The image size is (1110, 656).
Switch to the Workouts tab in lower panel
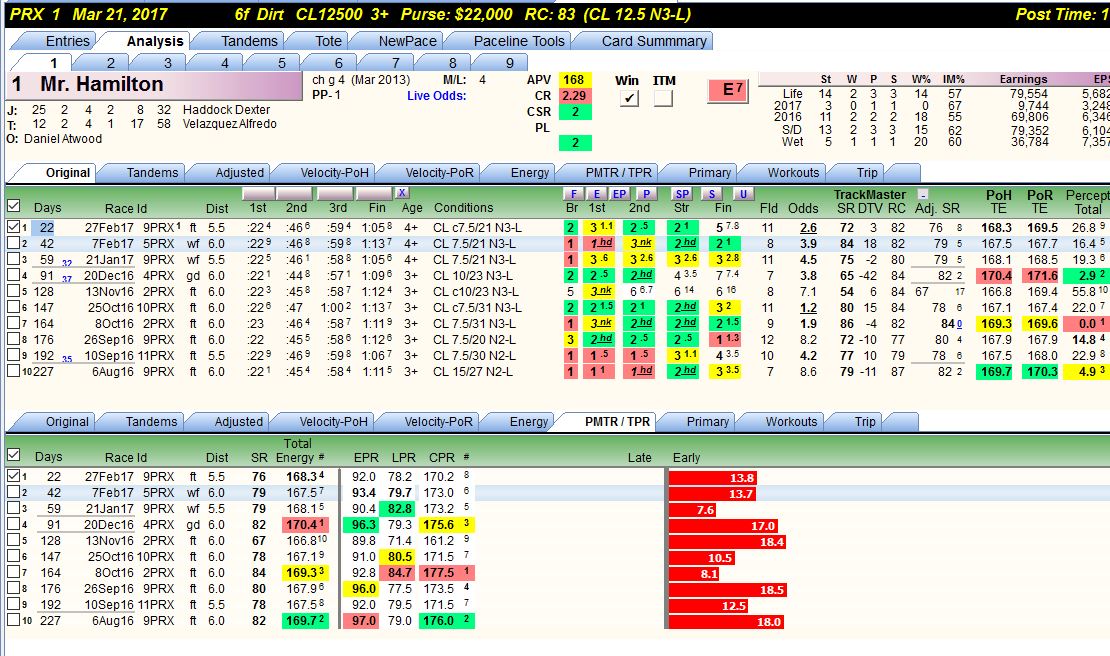click(791, 422)
